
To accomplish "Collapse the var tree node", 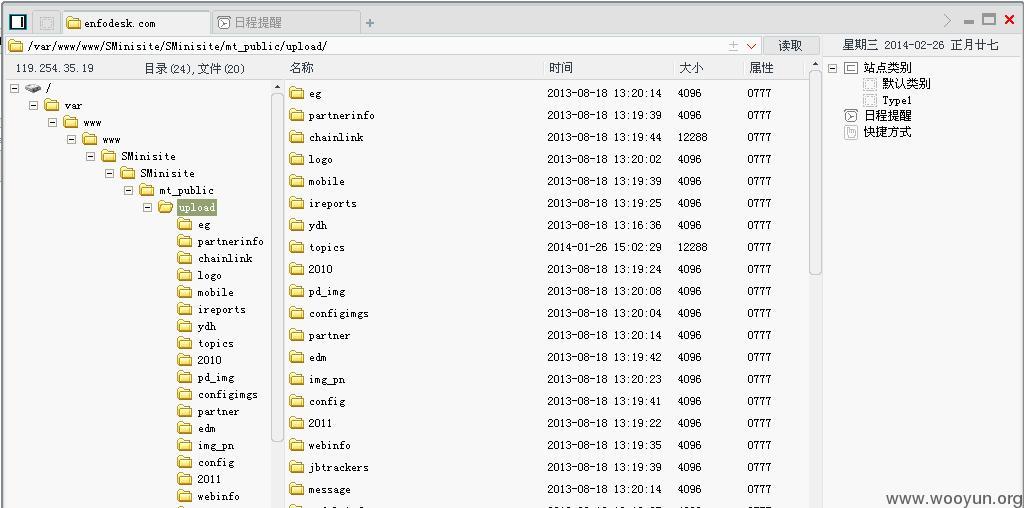I will (x=33, y=105).
